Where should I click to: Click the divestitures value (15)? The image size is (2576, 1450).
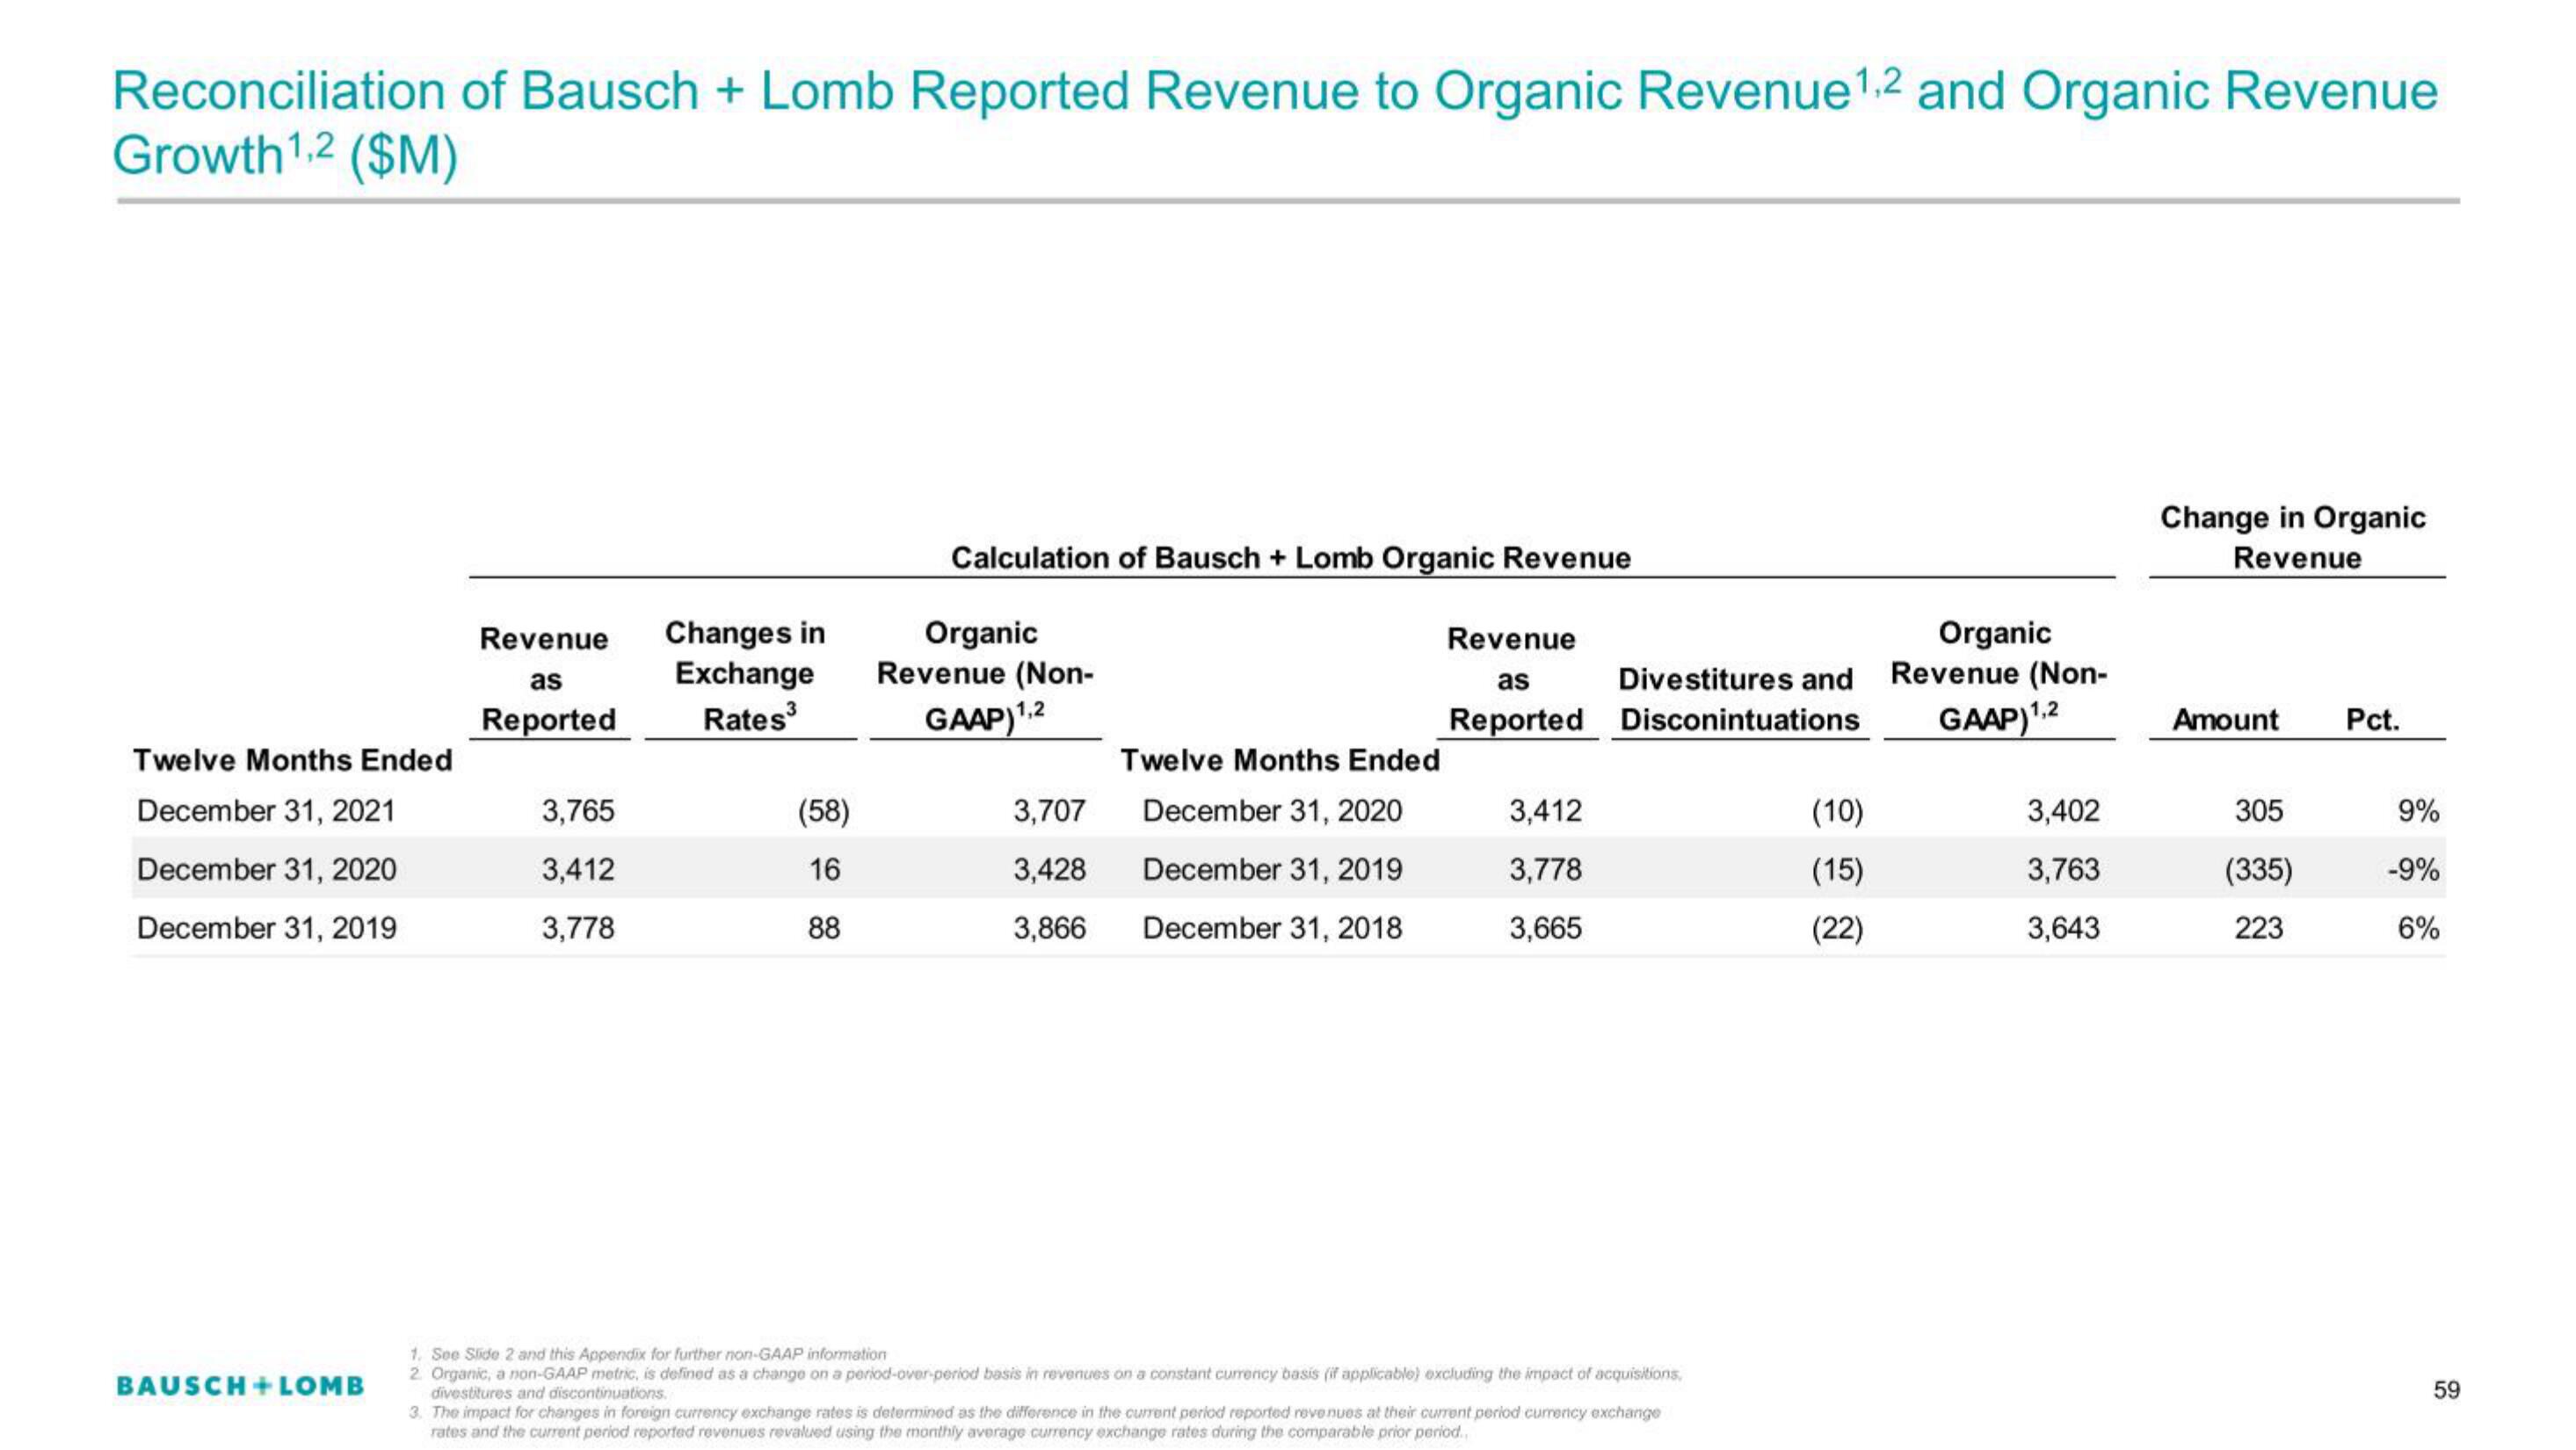pyautogui.click(x=1837, y=869)
